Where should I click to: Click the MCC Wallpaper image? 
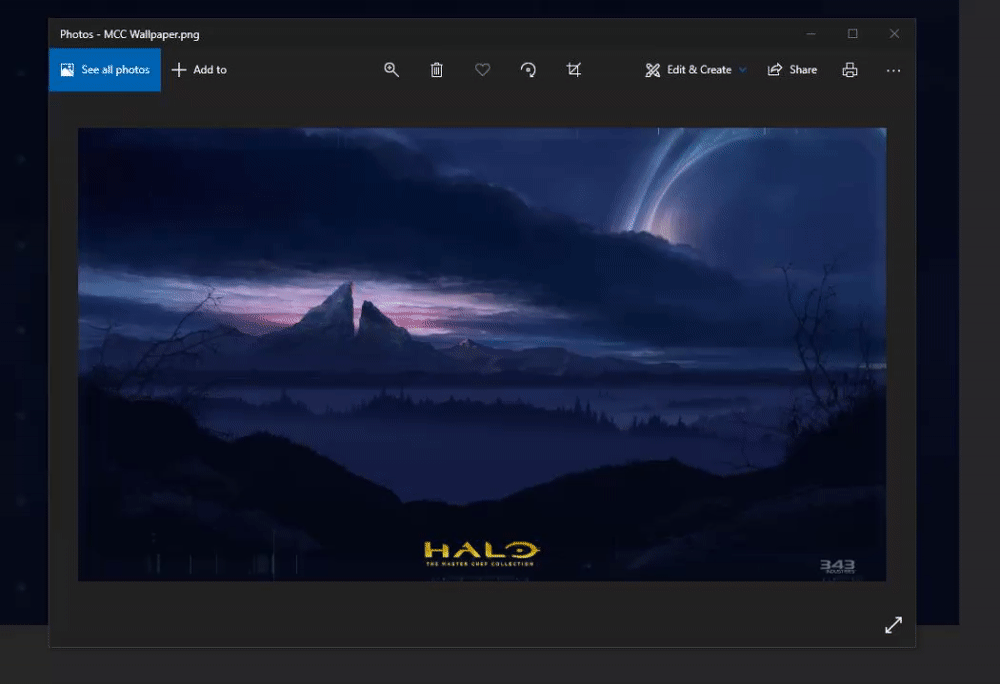point(482,354)
